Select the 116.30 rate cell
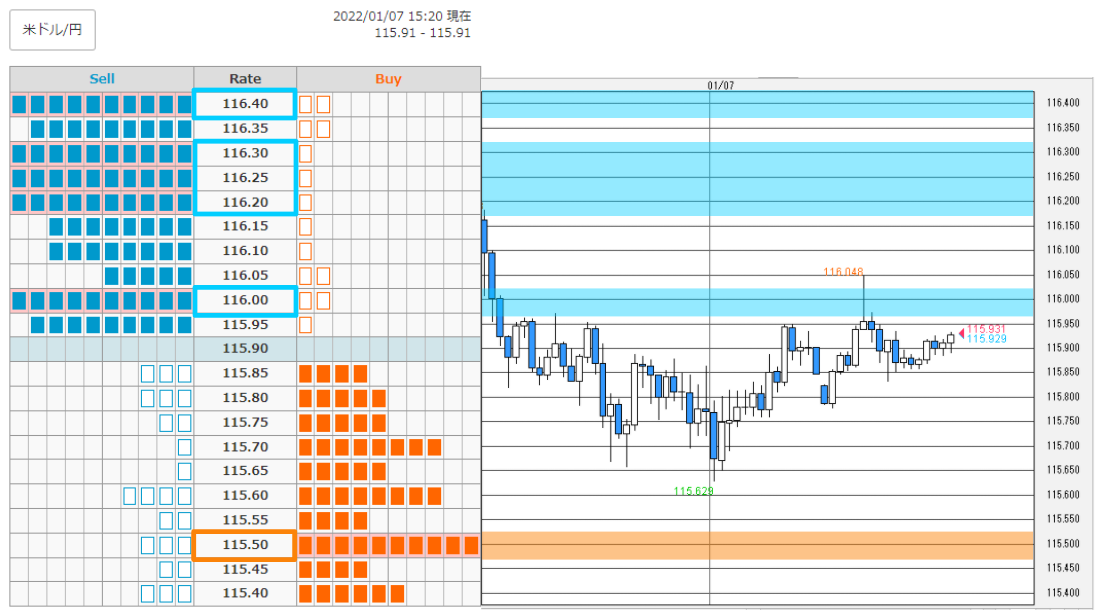Image resolution: width=1101 pixels, height=616 pixels. coord(245,153)
